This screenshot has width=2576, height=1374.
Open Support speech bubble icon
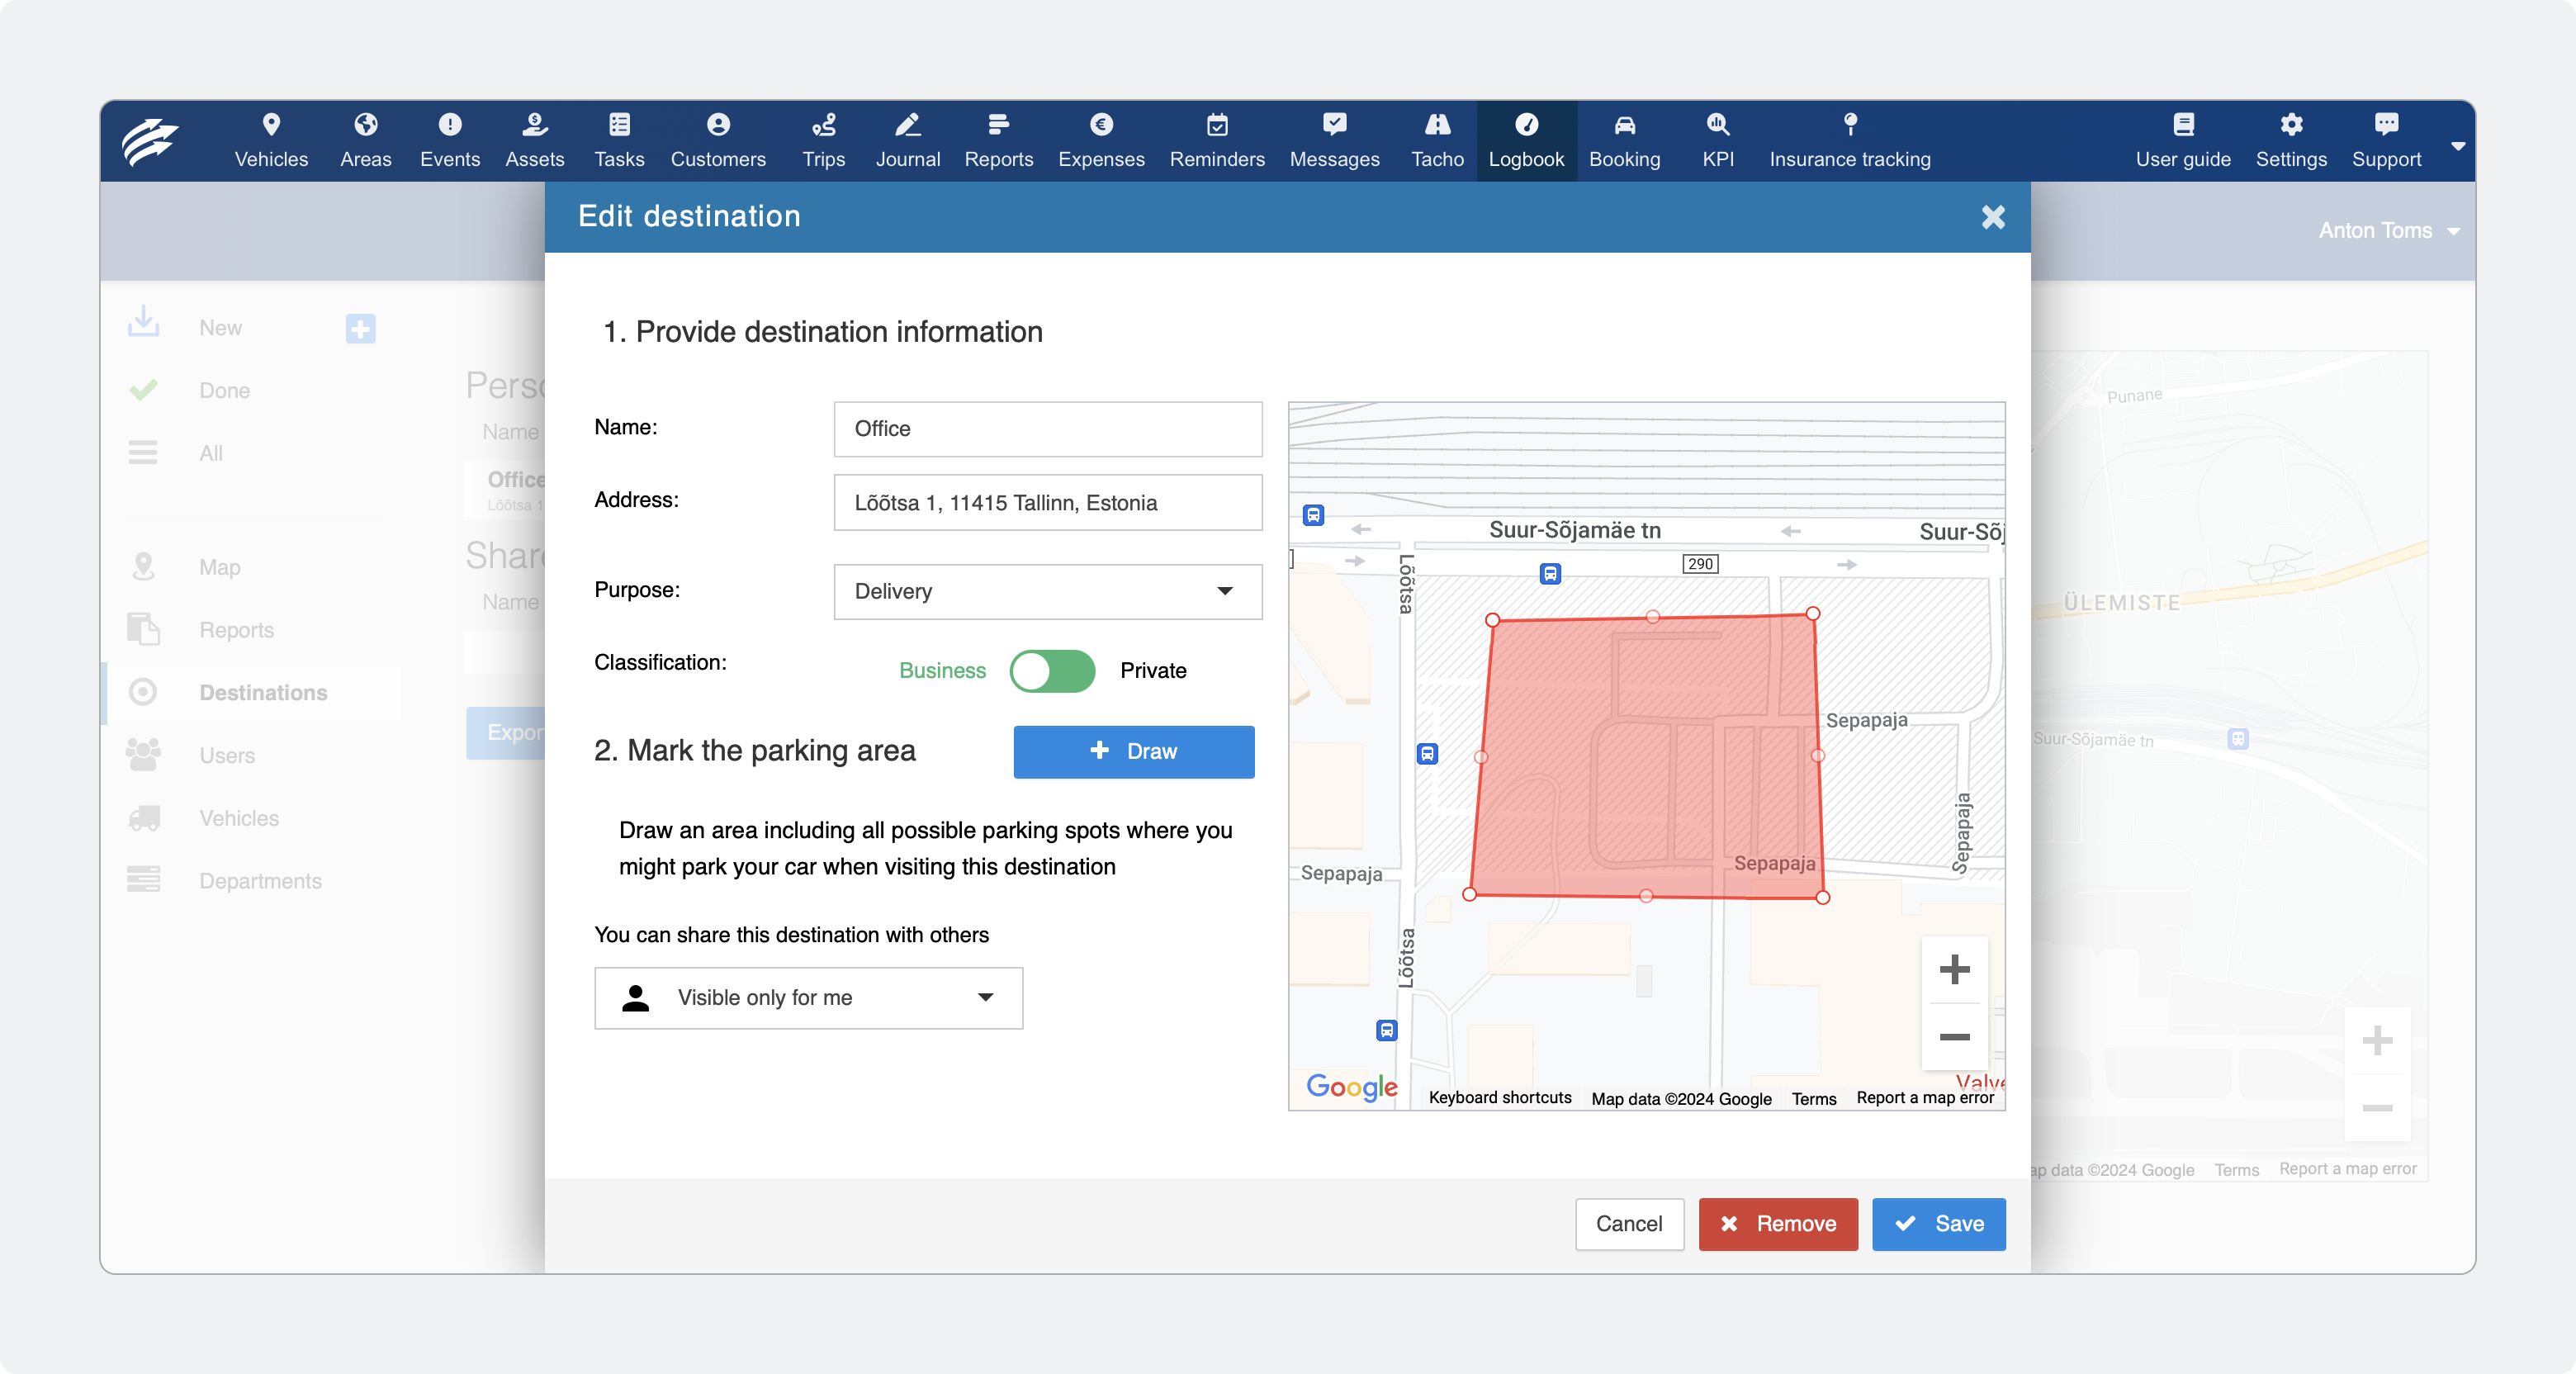click(2386, 125)
